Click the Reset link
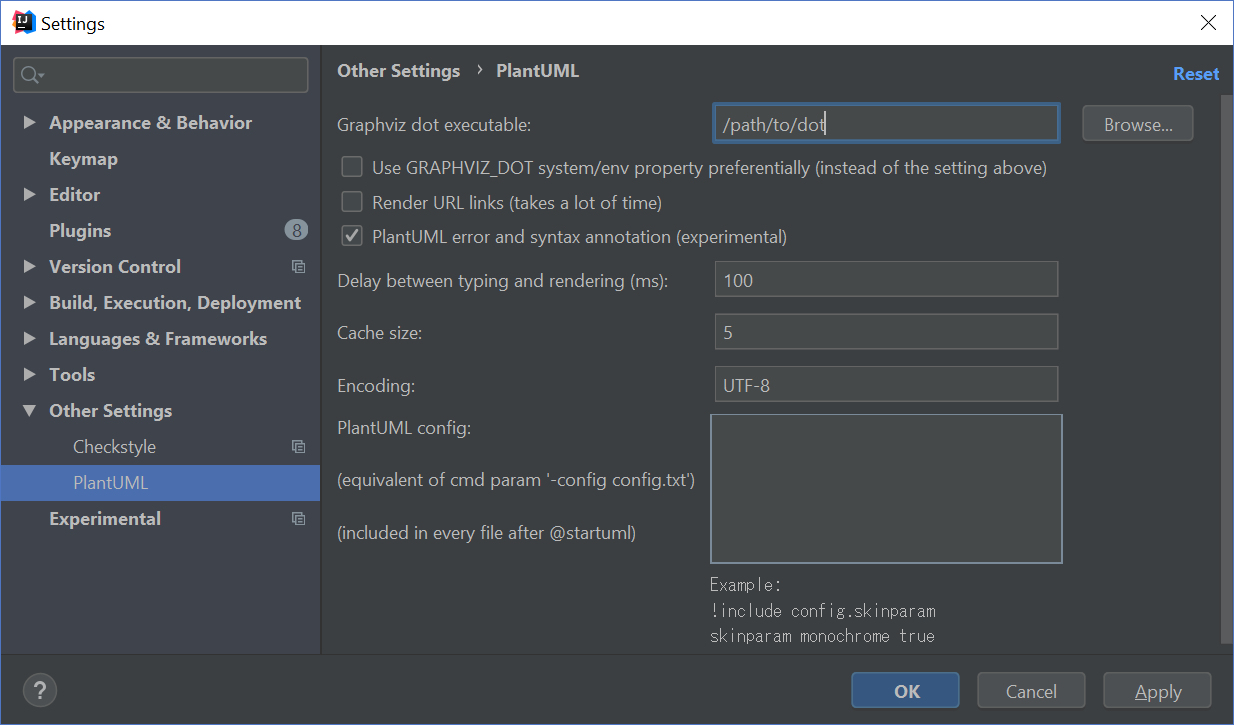This screenshot has width=1234, height=725. [x=1195, y=74]
